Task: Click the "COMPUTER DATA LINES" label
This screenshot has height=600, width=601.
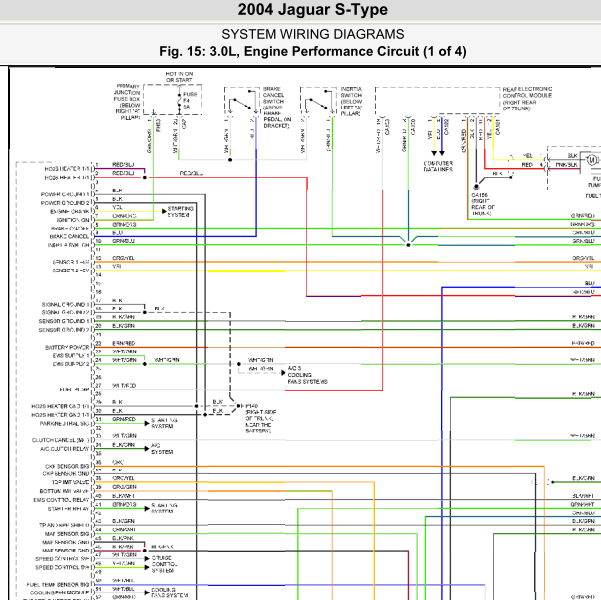Action: (x=438, y=166)
